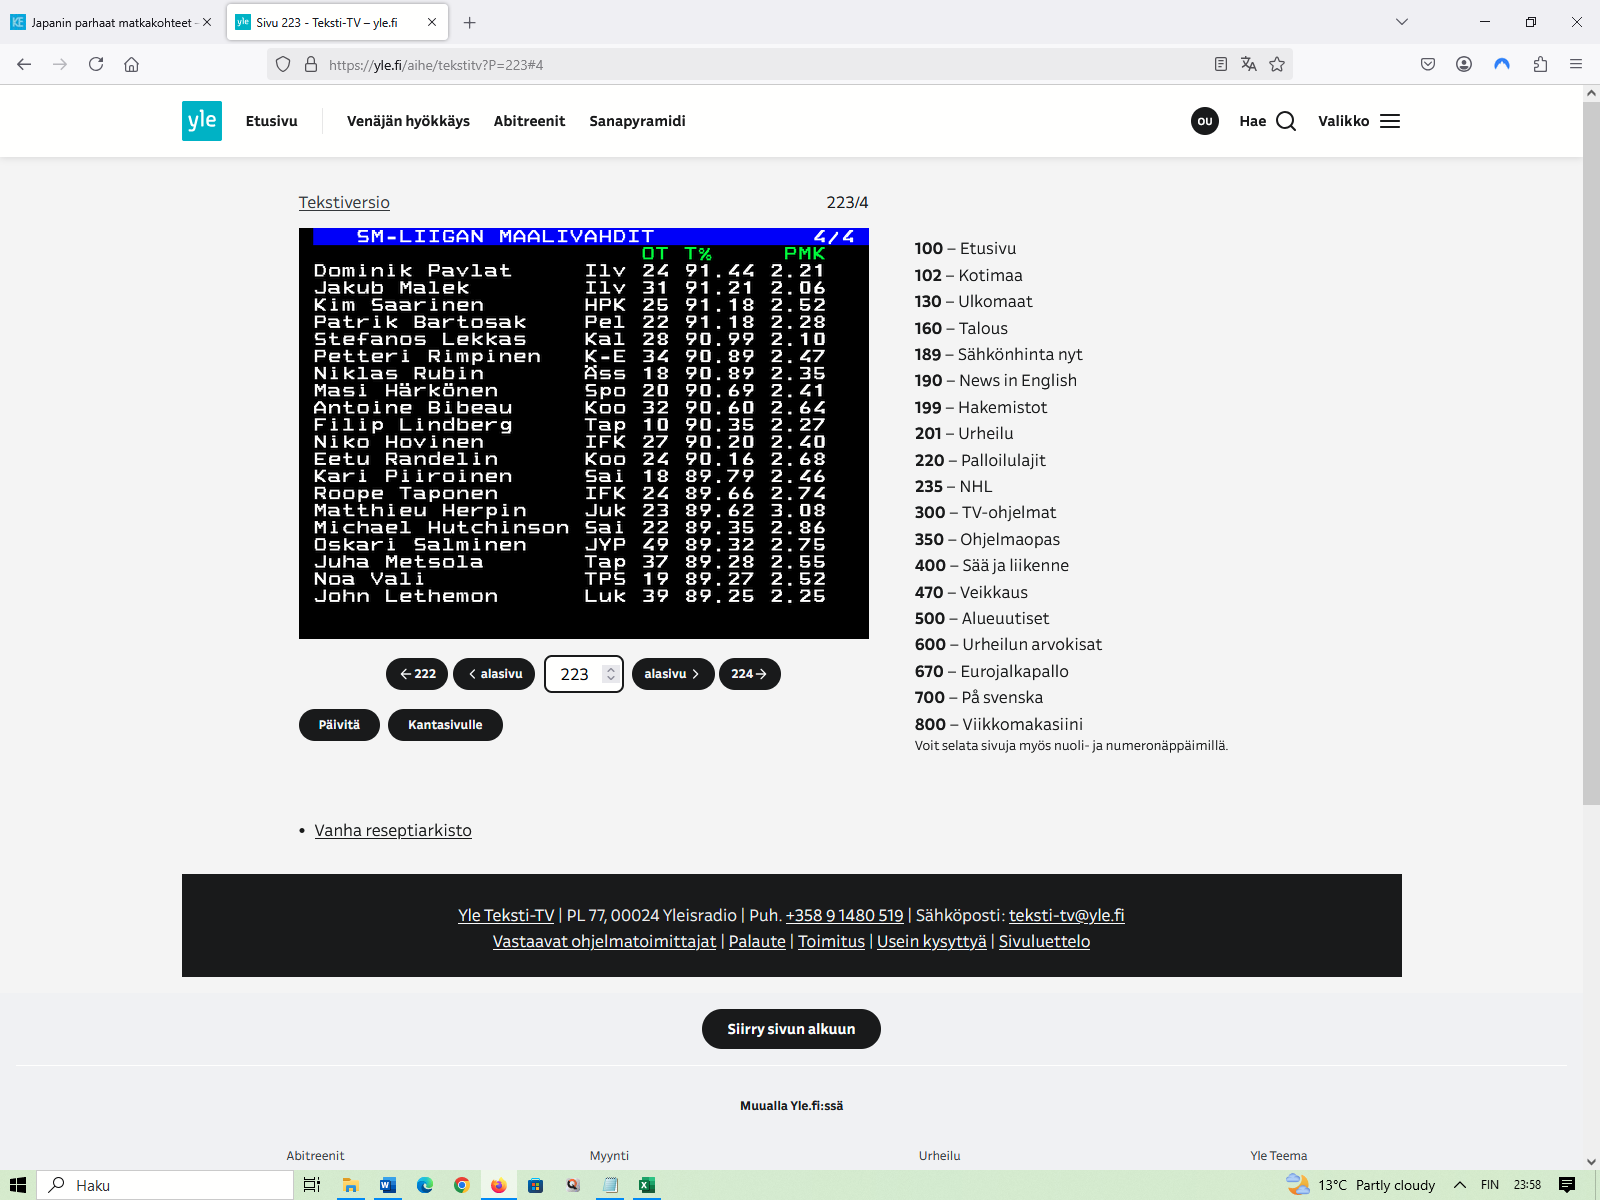Switch to Japanin parhaat matkakohteet tab
The width and height of the screenshot is (1600, 1200).
click(x=110, y=22)
